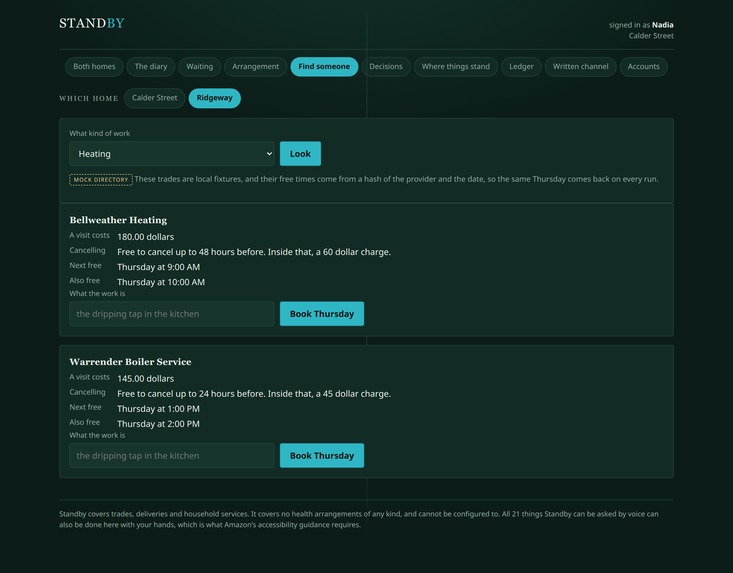Go to the Waiting tab

[200, 66]
